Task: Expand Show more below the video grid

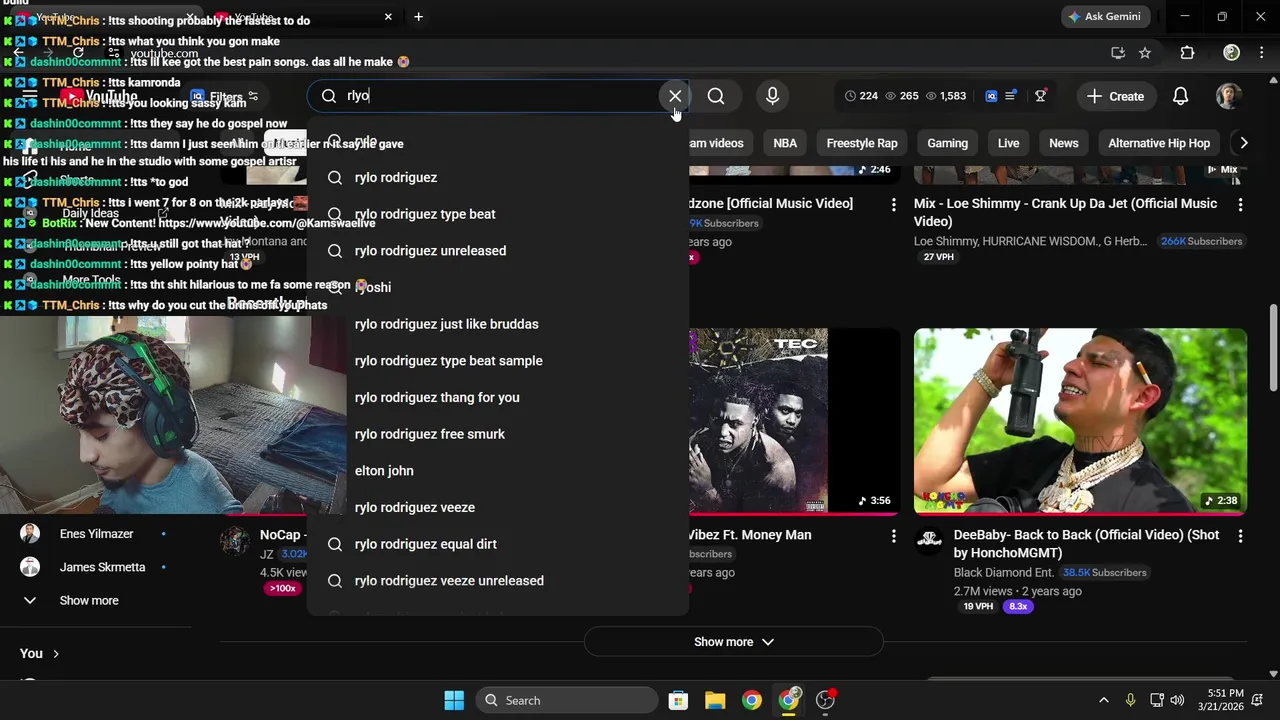Action: point(733,642)
